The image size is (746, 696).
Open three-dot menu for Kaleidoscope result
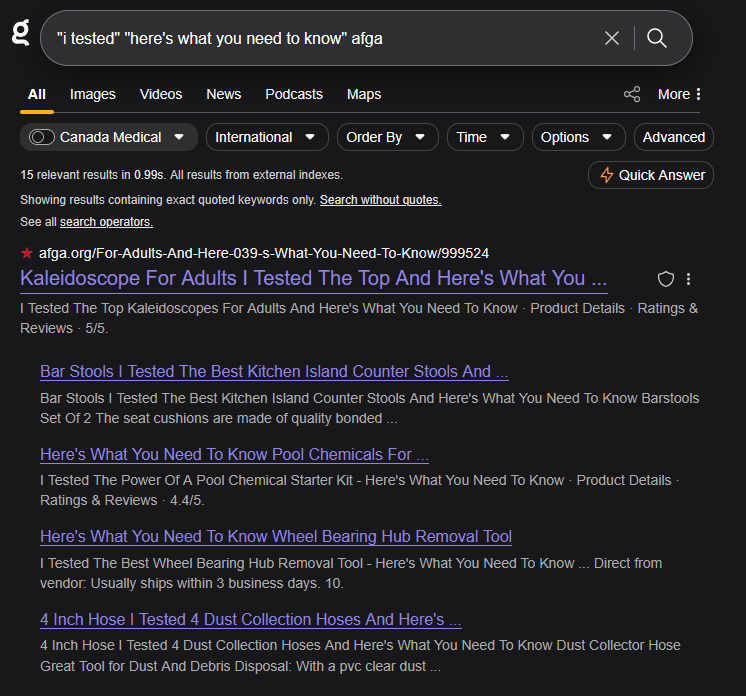pyautogui.click(x=688, y=279)
